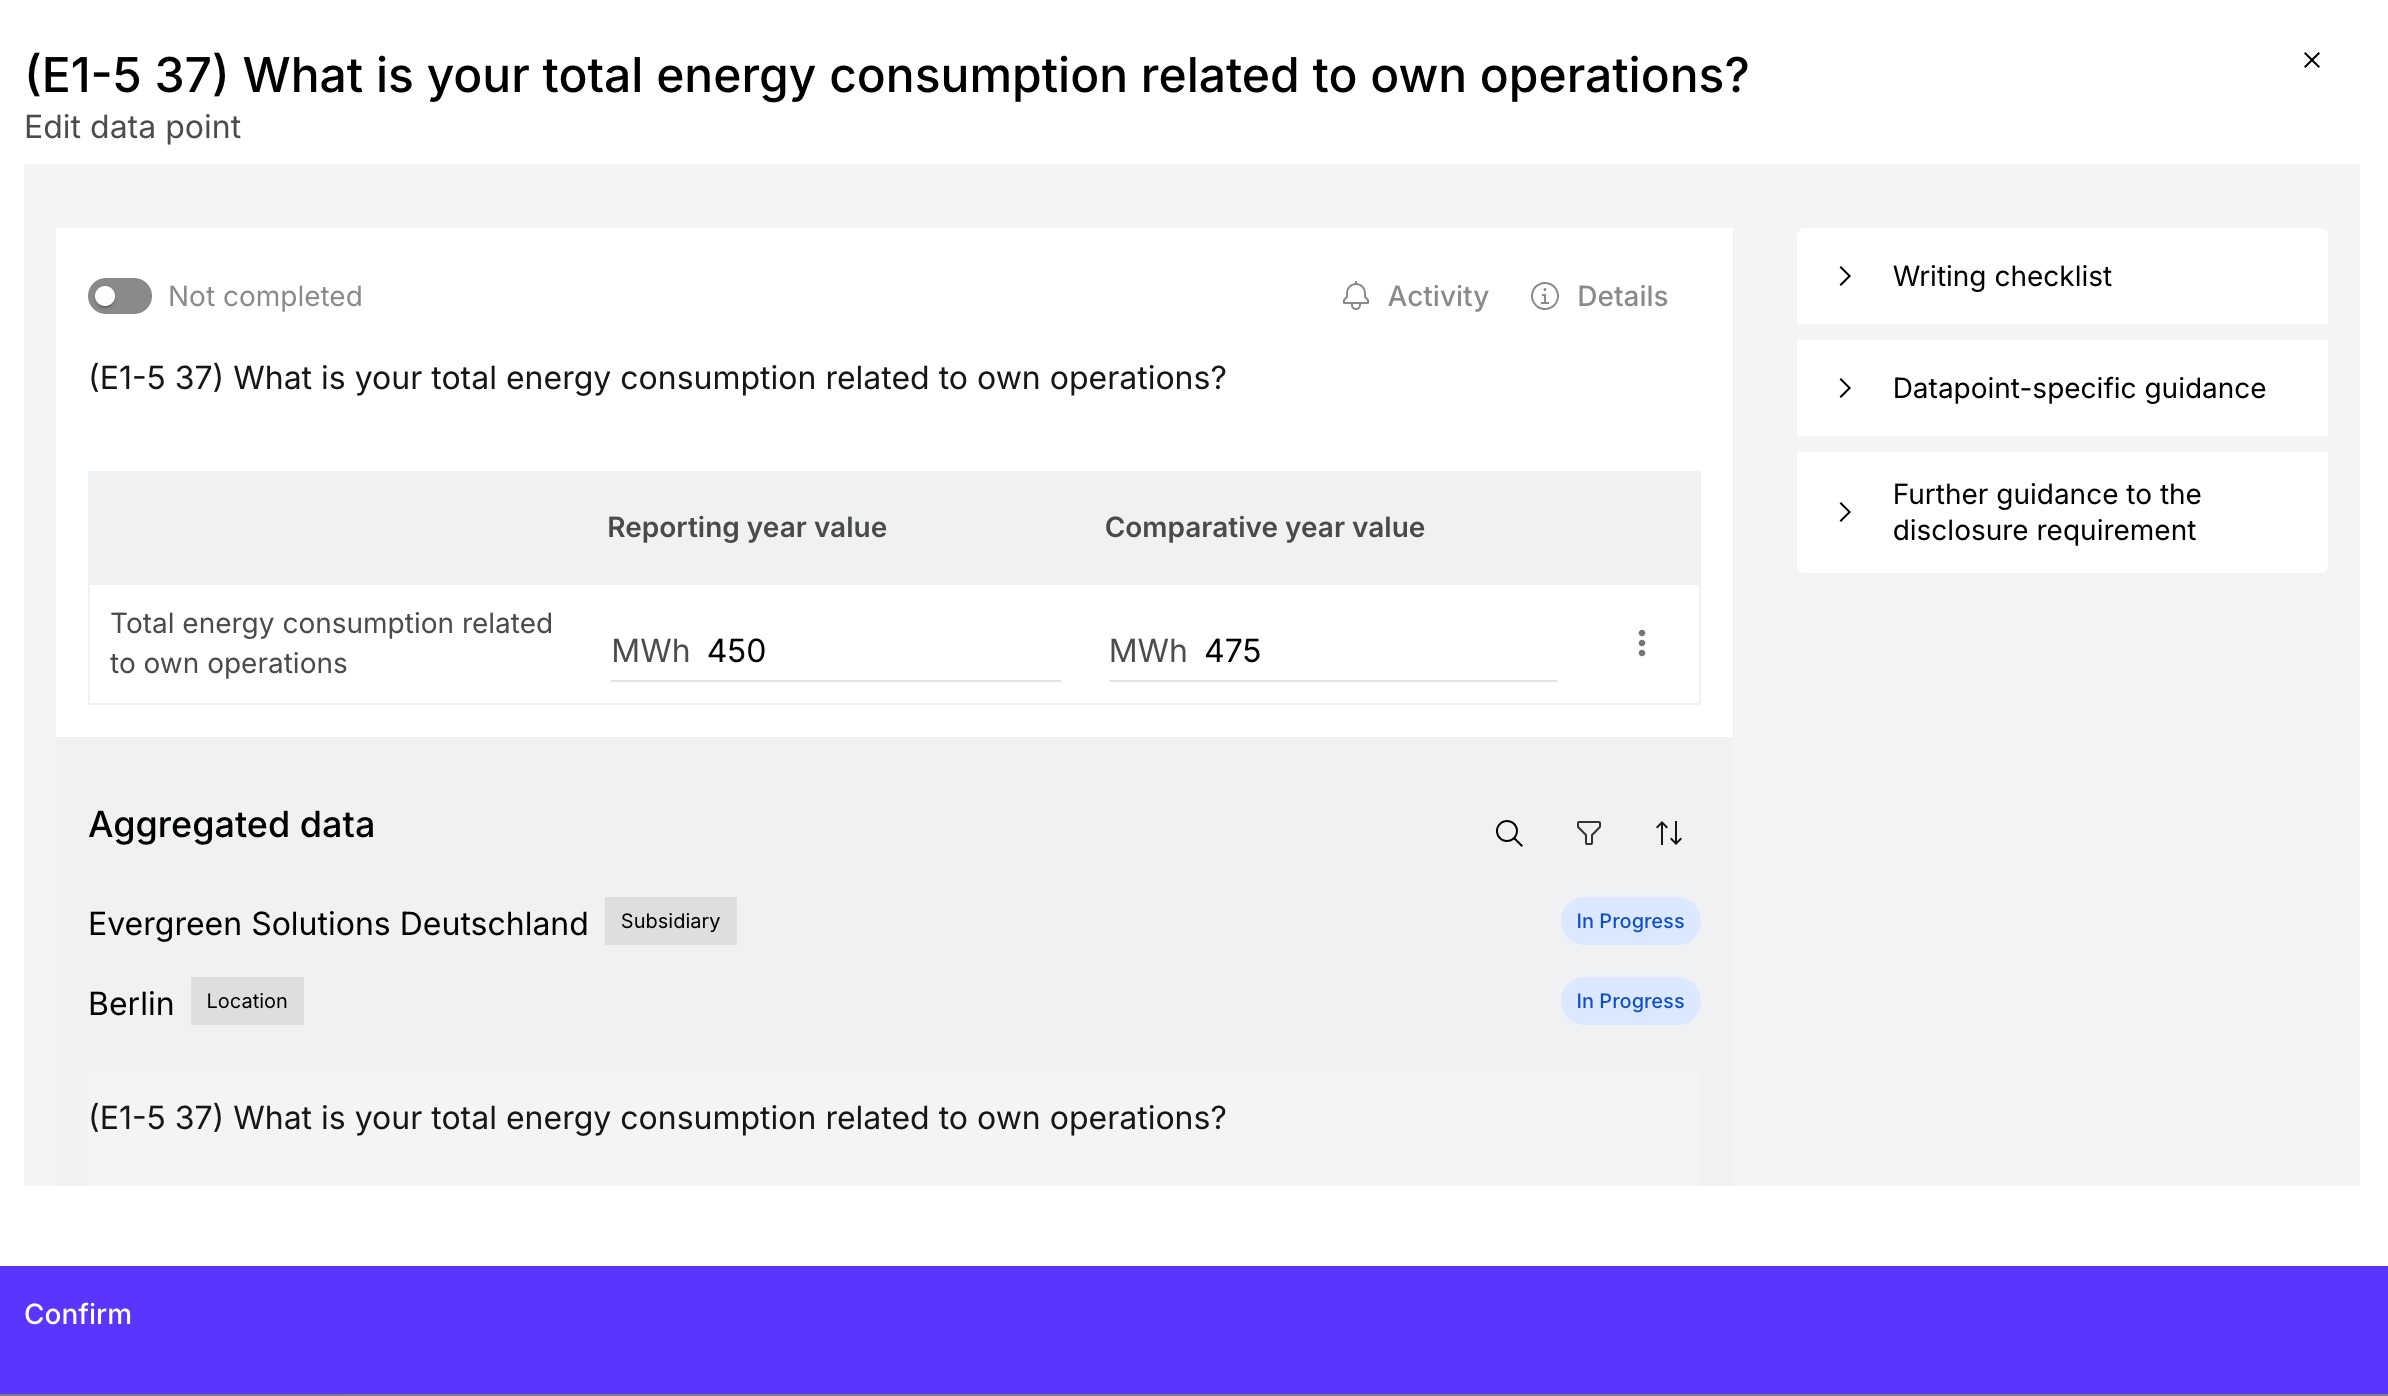Viewport: 2388px width, 1396px height.
Task: Click the sort arrows icon
Action: pos(1668,833)
